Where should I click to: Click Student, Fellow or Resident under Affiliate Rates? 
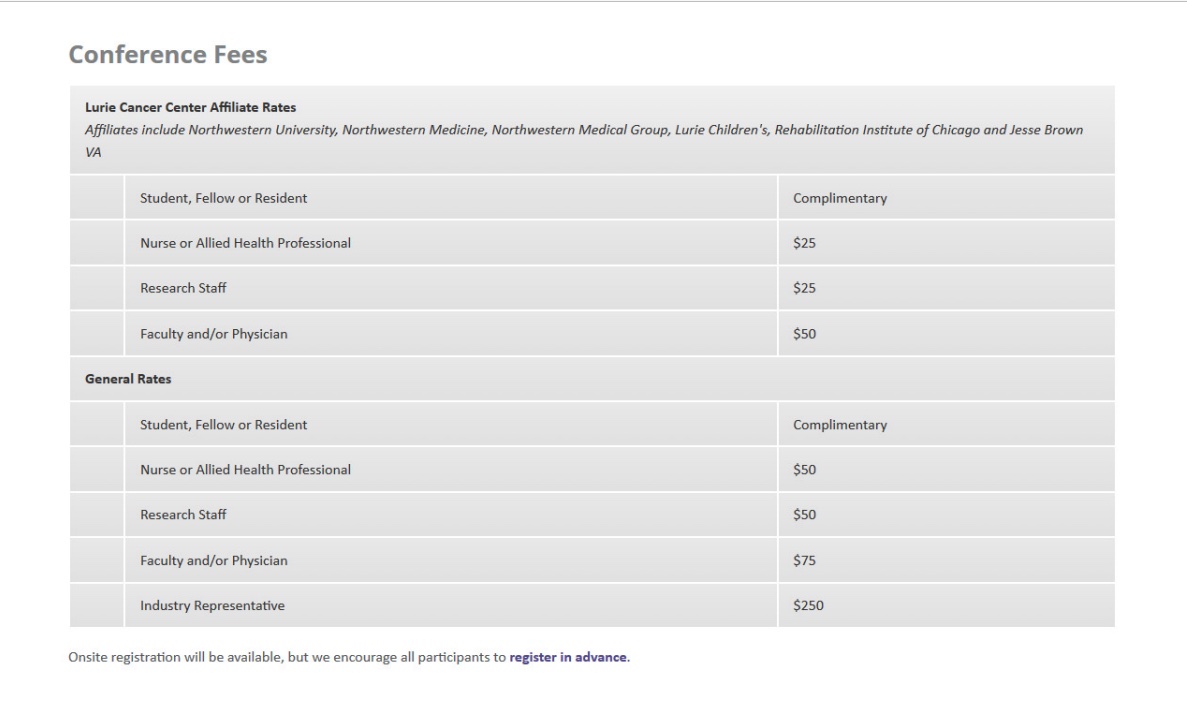pyautogui.click(x=223, y=198)
